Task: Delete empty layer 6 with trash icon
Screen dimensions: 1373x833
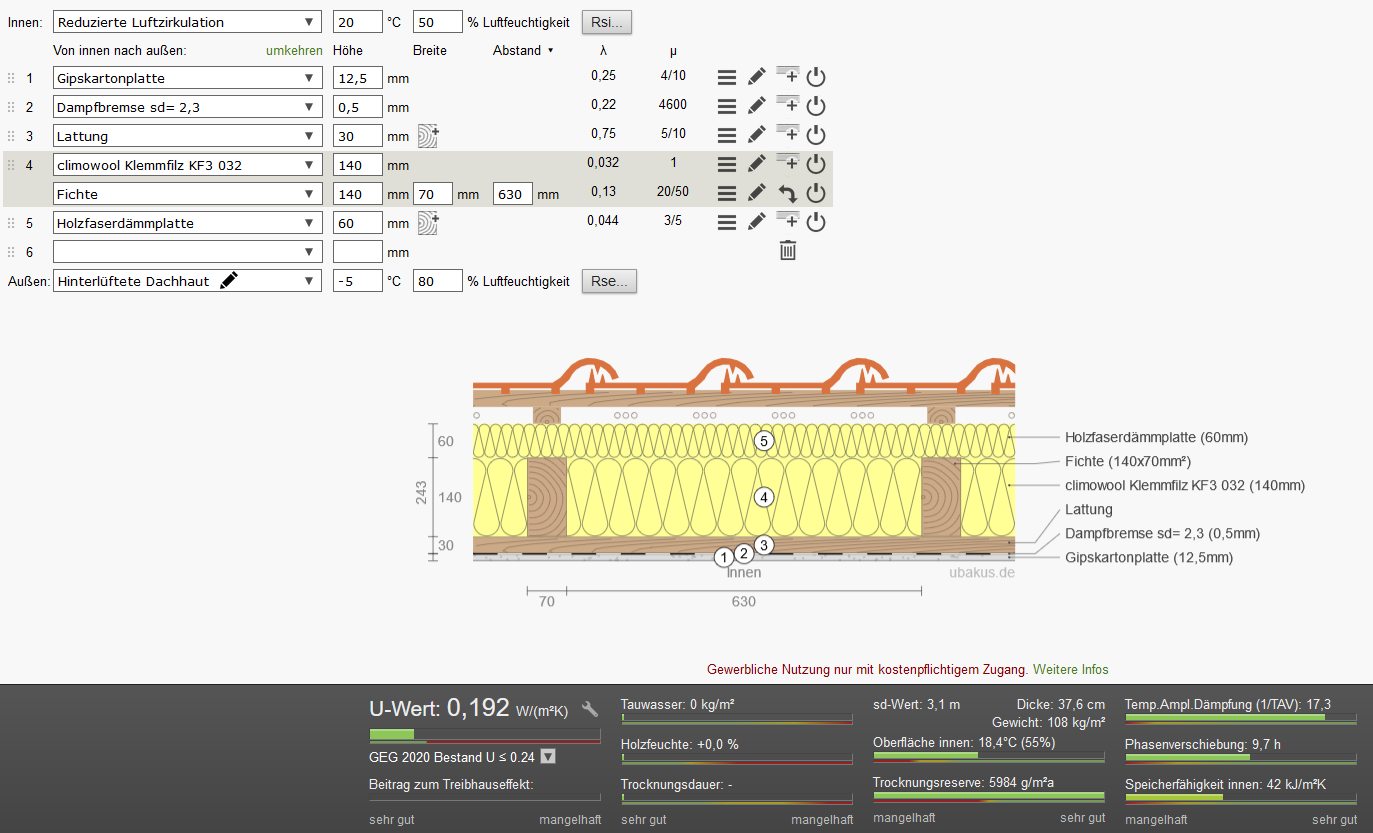Action: (788, 251)
